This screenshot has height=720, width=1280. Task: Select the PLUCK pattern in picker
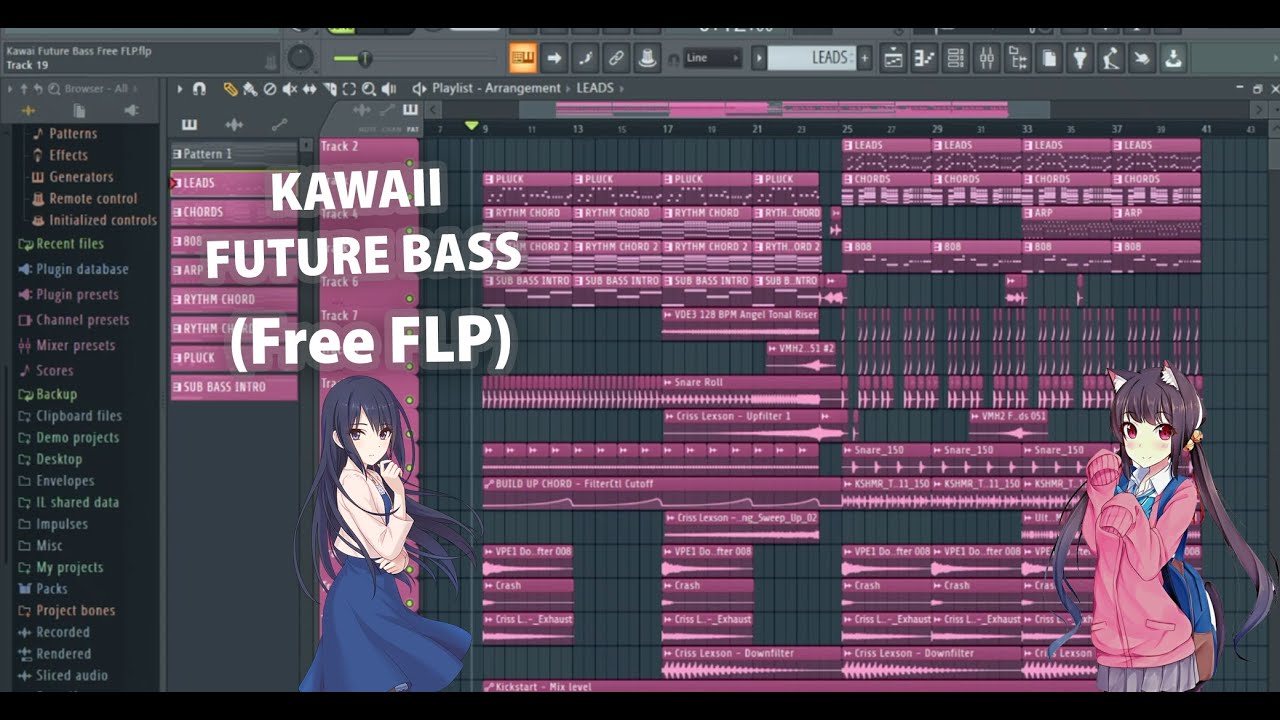point(234,357)
